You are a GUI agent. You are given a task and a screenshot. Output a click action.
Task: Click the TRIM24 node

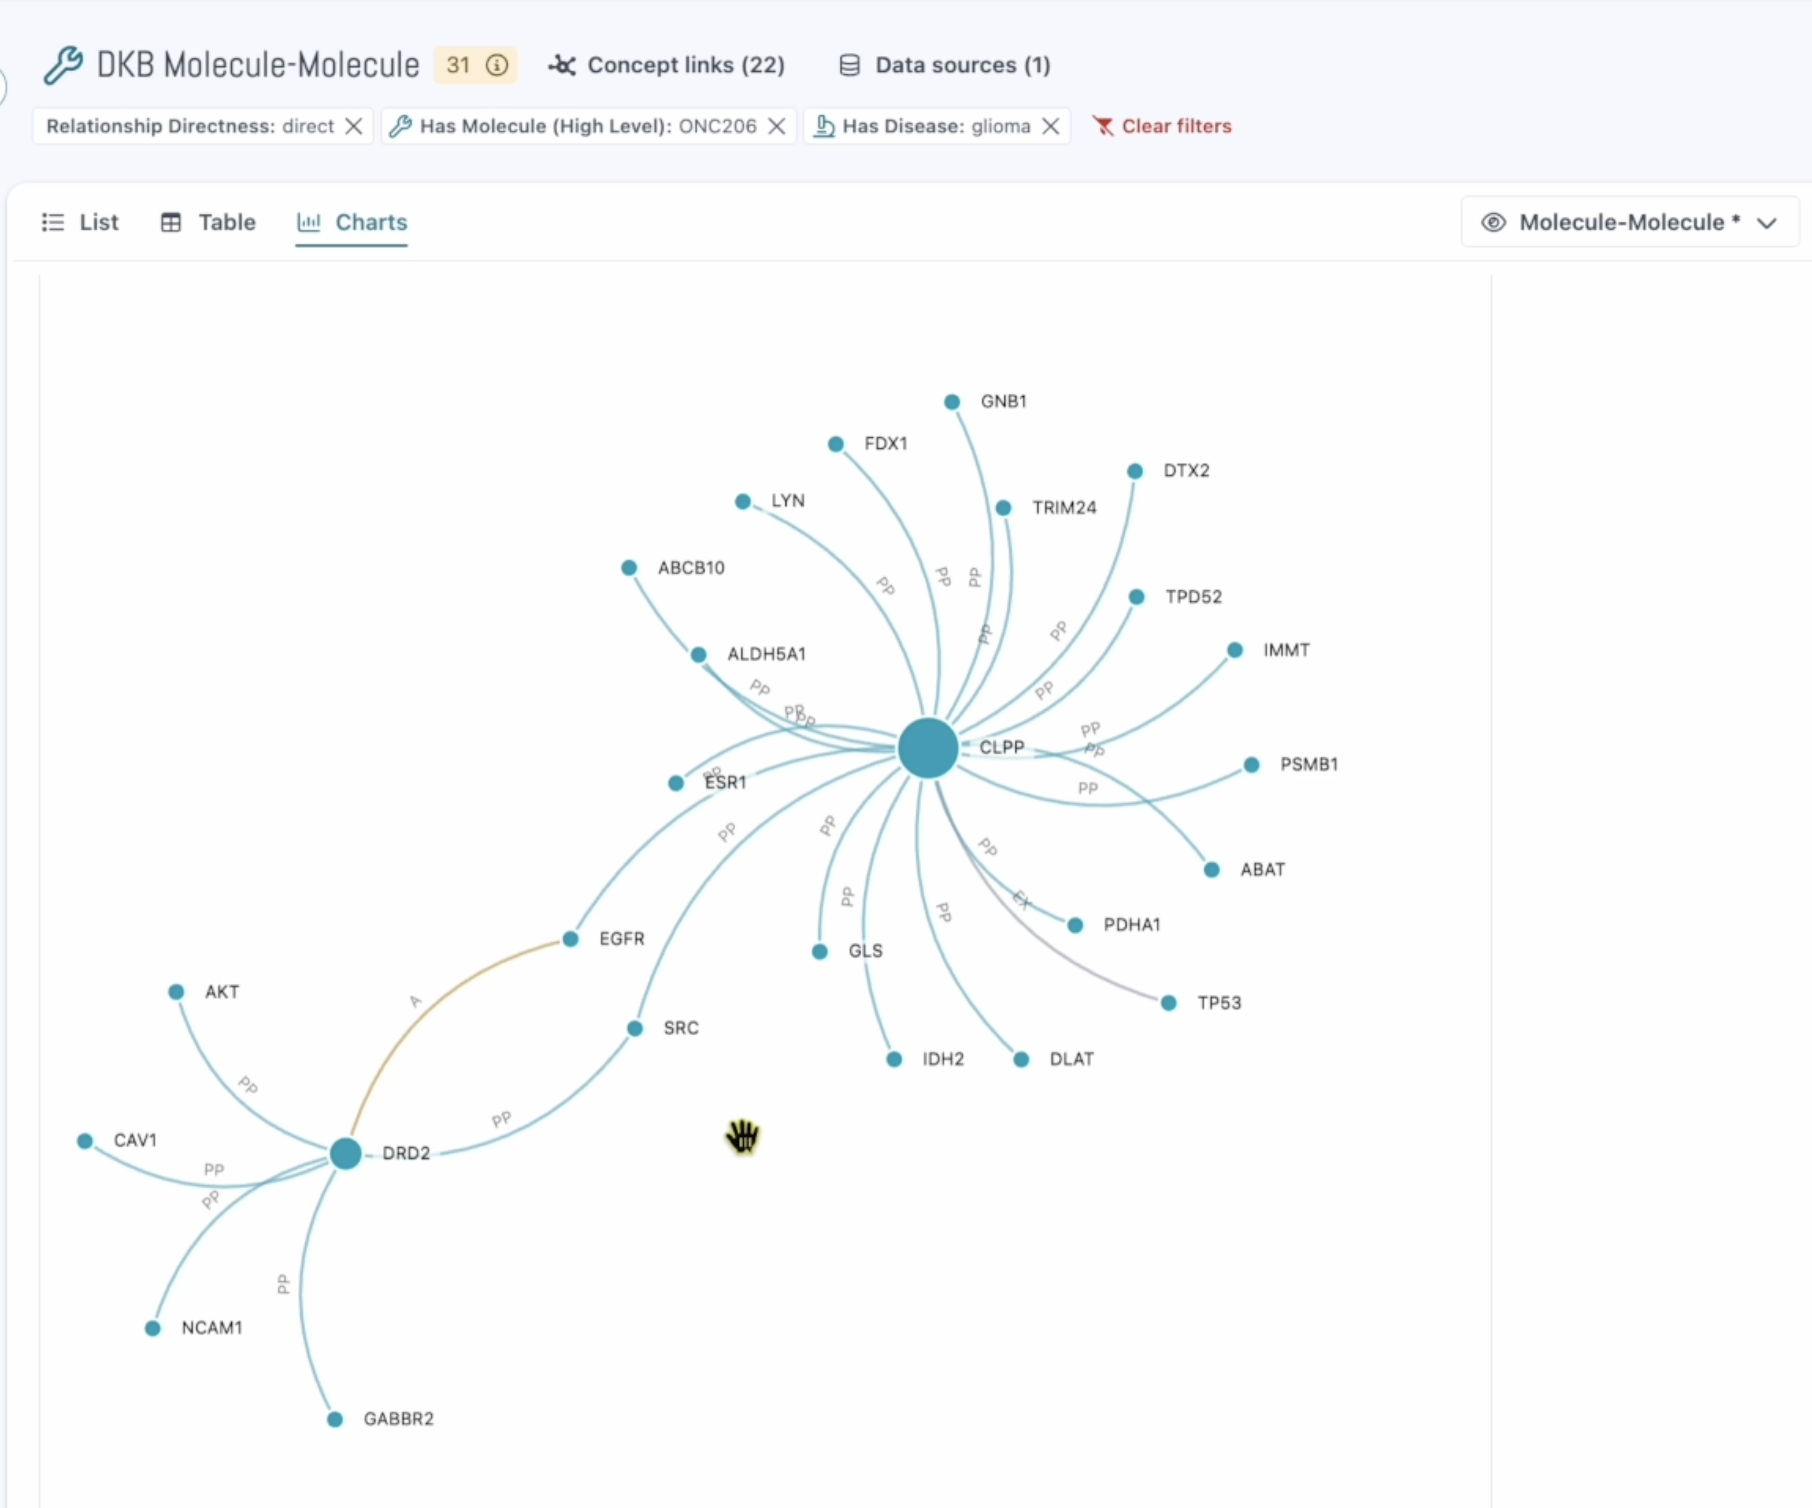tap(1004, 508)
